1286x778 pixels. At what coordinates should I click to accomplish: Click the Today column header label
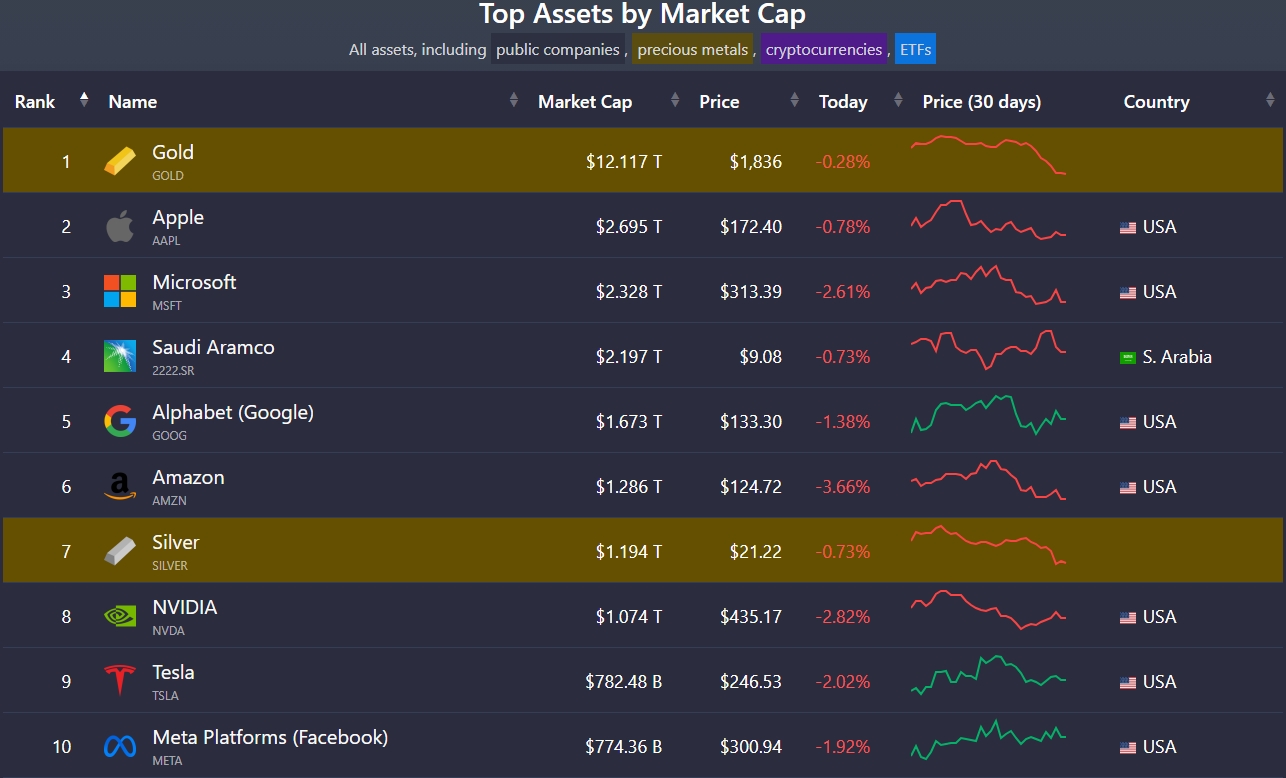point(843,101)
